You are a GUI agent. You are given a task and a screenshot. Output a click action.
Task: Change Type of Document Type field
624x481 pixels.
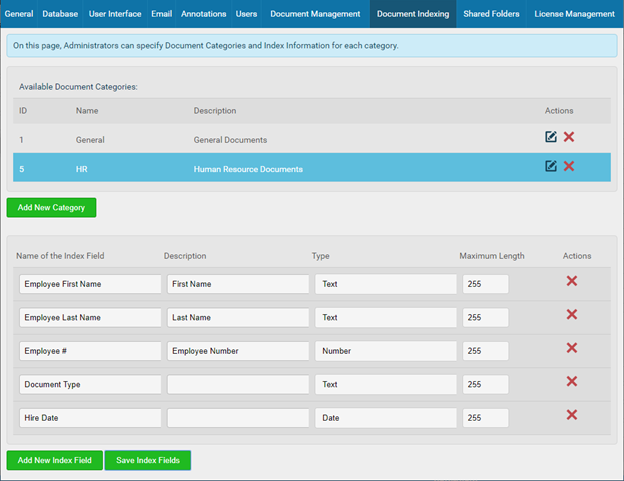pyautogui.click(x=385, y=384)
